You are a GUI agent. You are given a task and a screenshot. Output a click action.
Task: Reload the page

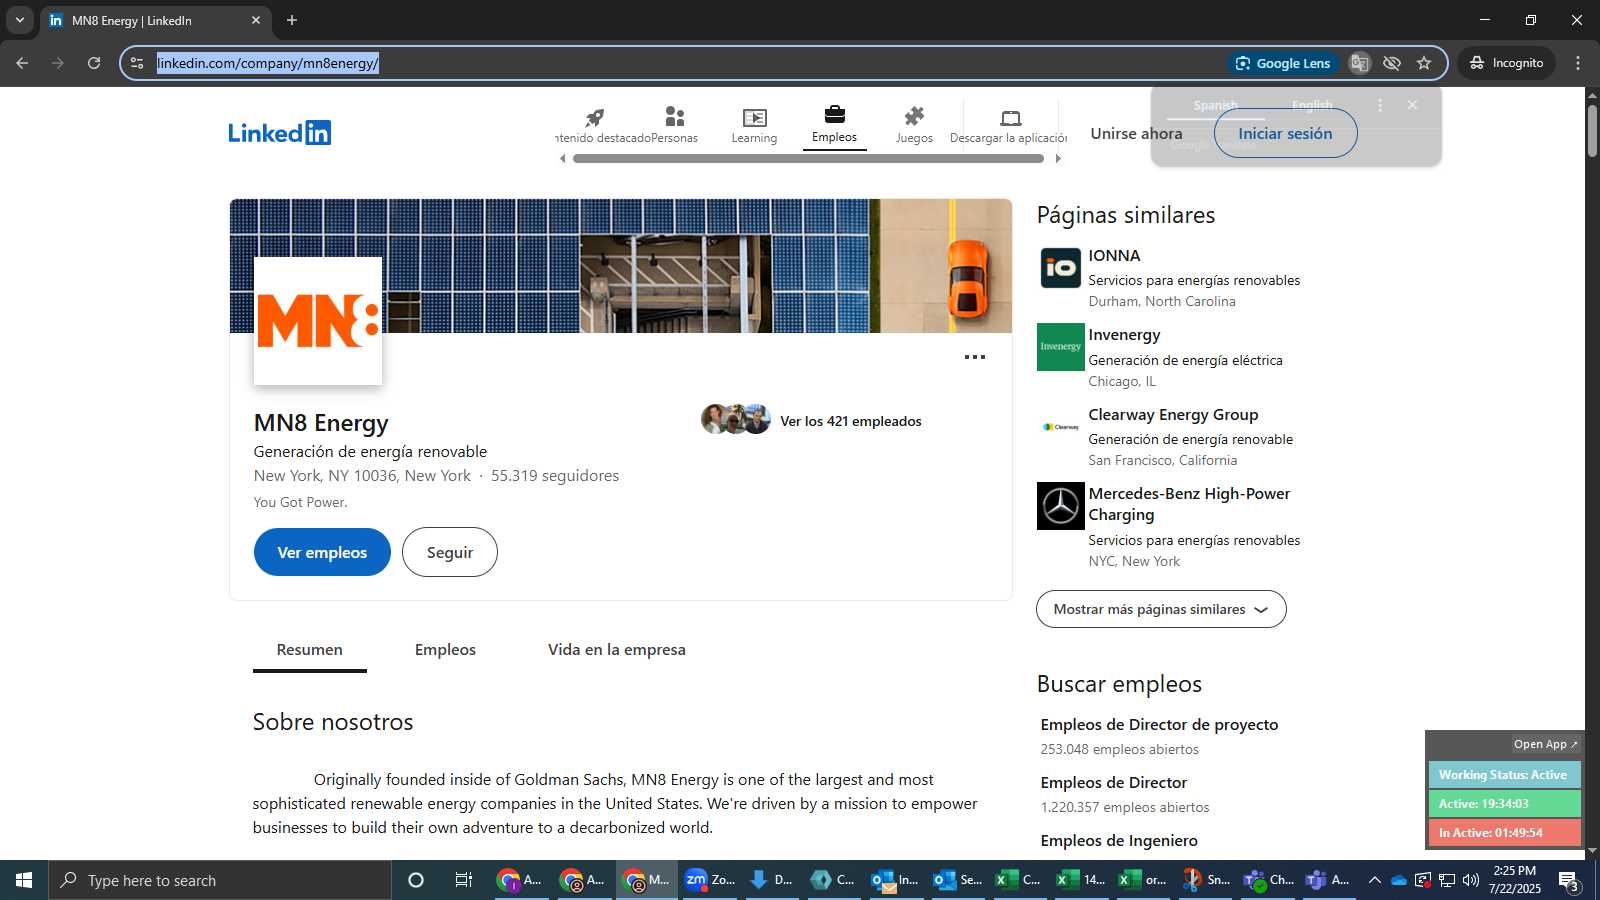tap(94, 63)
